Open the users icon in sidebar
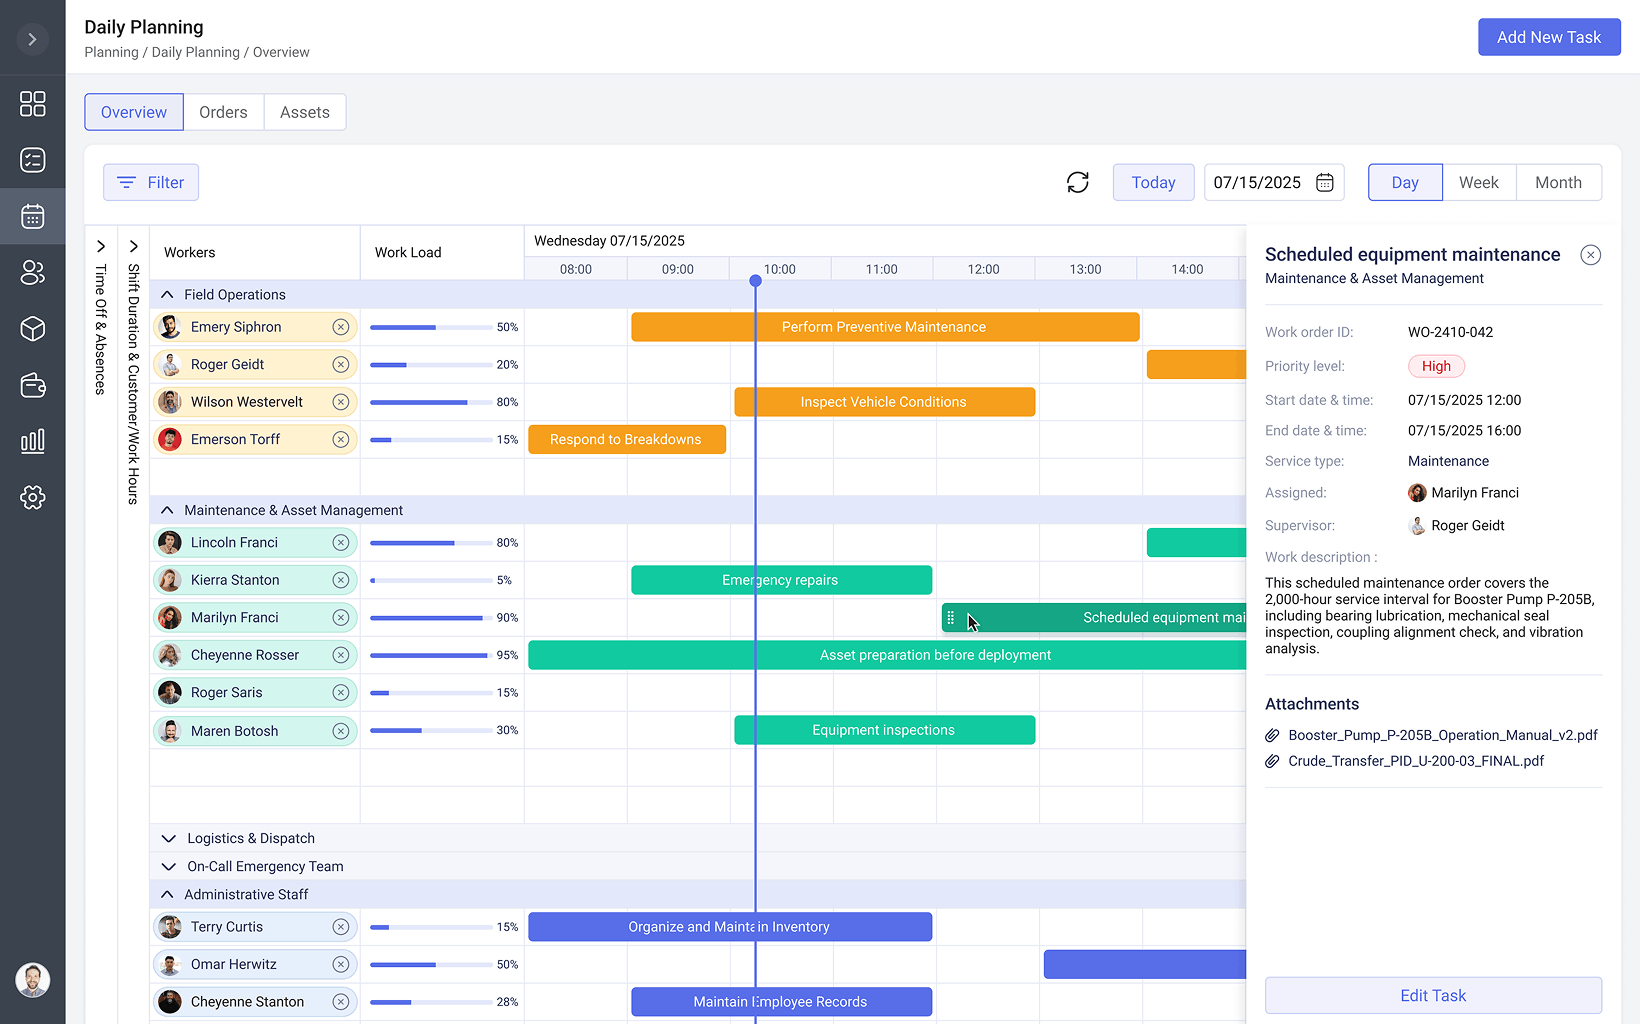This screenshot has width=1640, height=1024. tap(32, 272)
